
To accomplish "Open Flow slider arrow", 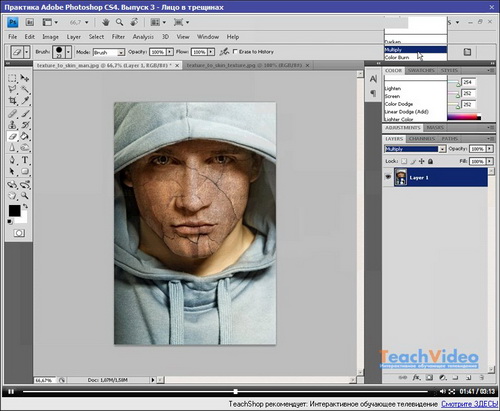I will click(x=211, y=52).
